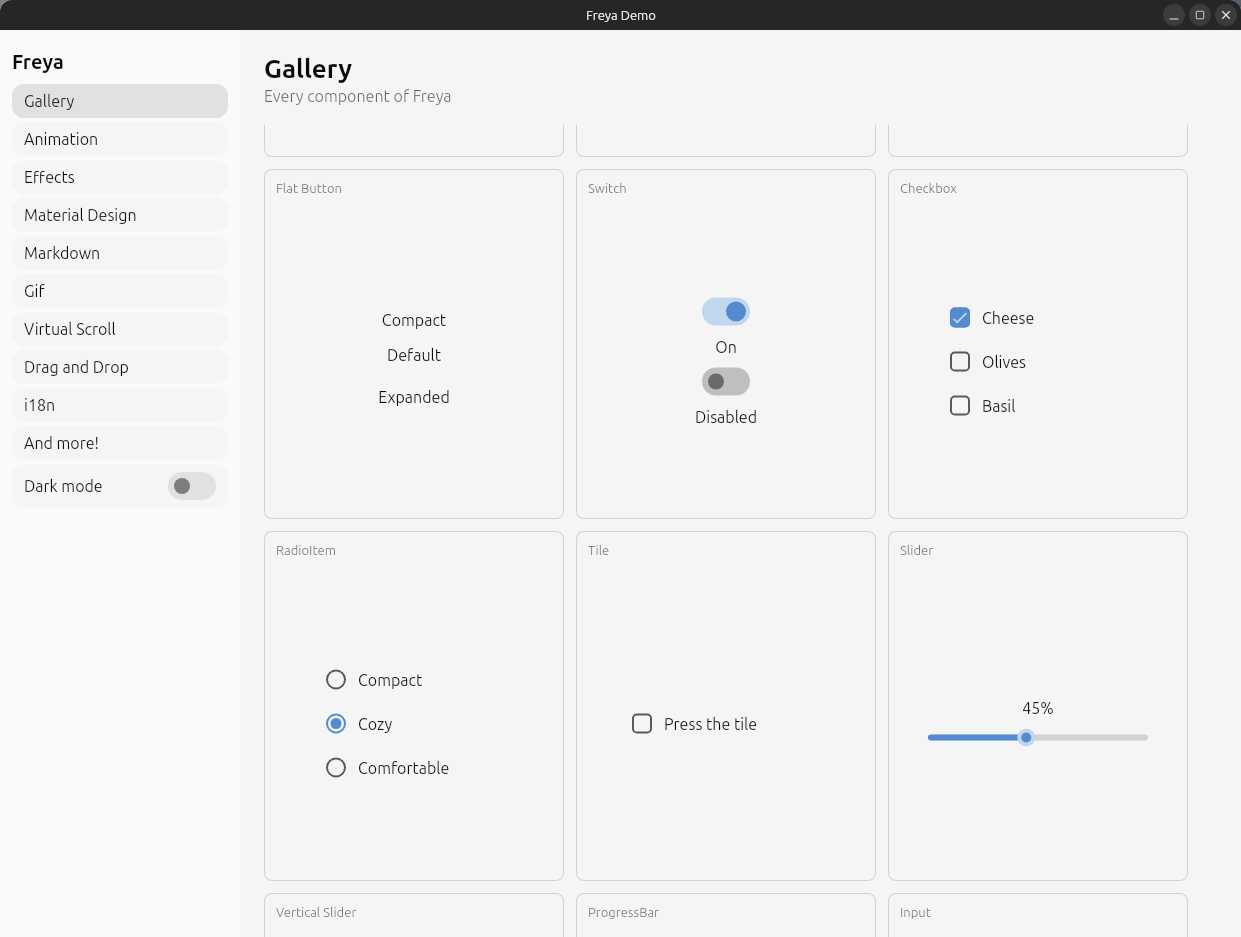Click the 'Slider' card title

[916, 550]
